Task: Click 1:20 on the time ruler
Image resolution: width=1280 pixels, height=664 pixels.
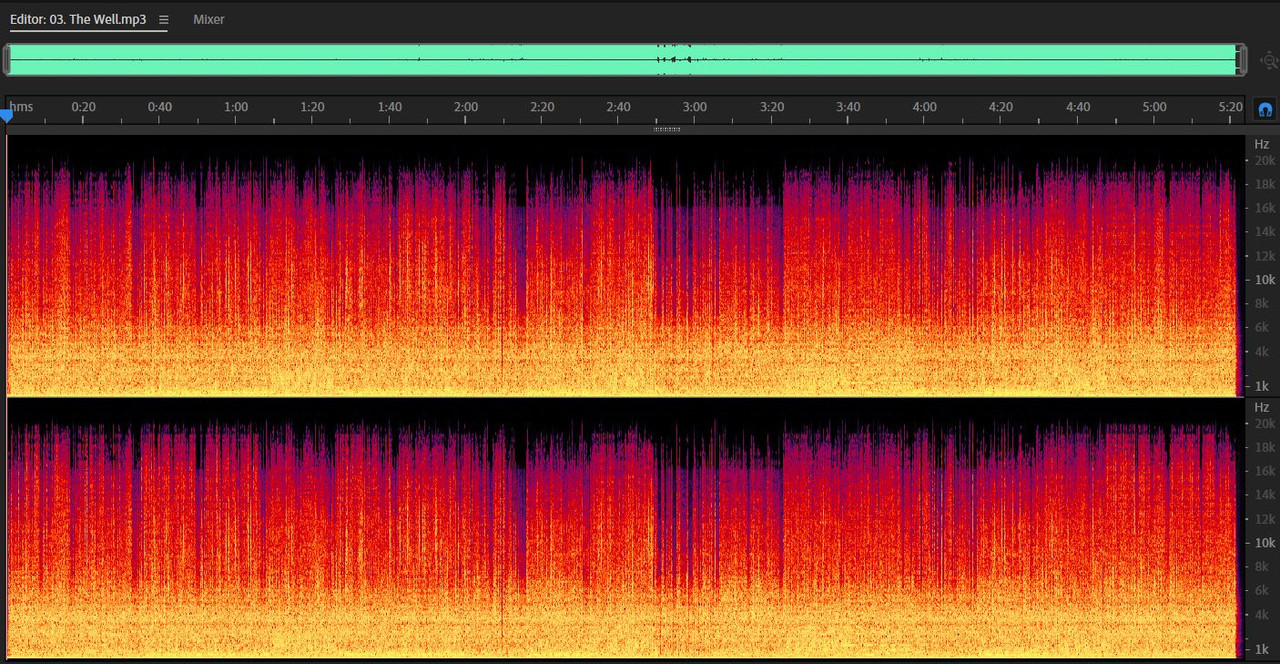Action: [x=313, y=107]
